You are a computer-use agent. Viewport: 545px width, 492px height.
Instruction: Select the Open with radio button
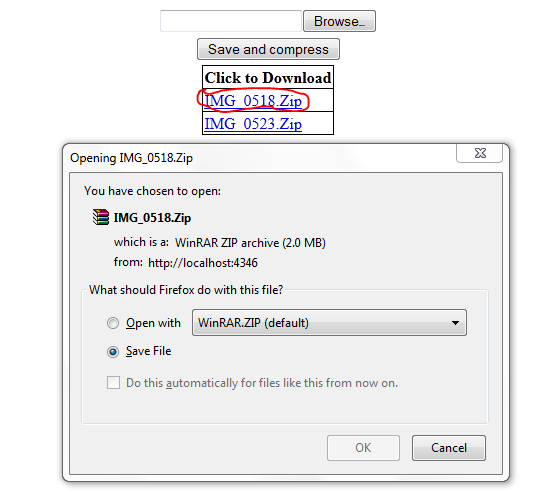click(113, 323)
